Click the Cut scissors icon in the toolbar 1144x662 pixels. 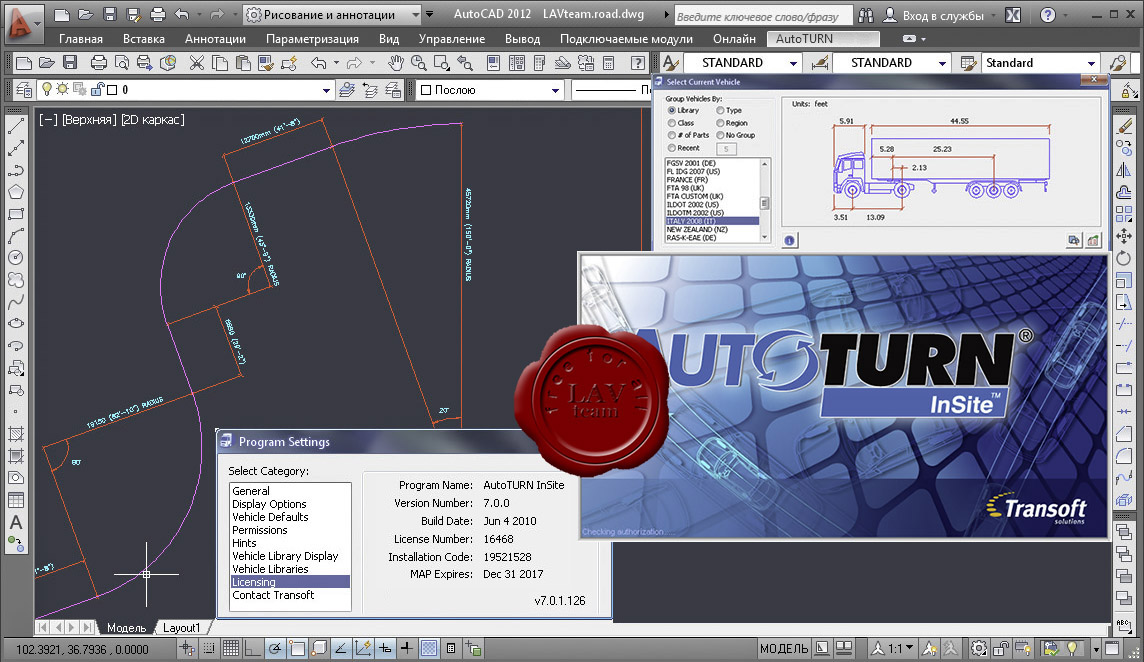click(x=196, y=63)
